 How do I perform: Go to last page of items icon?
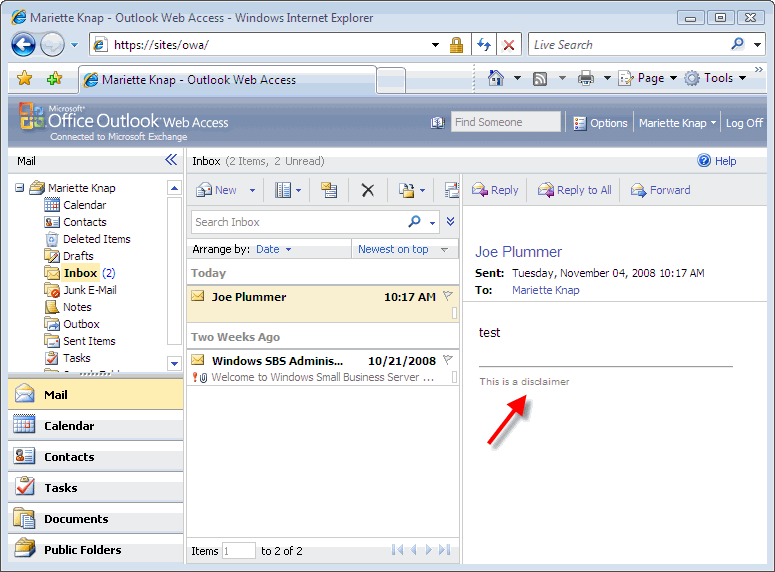(445, 550)
